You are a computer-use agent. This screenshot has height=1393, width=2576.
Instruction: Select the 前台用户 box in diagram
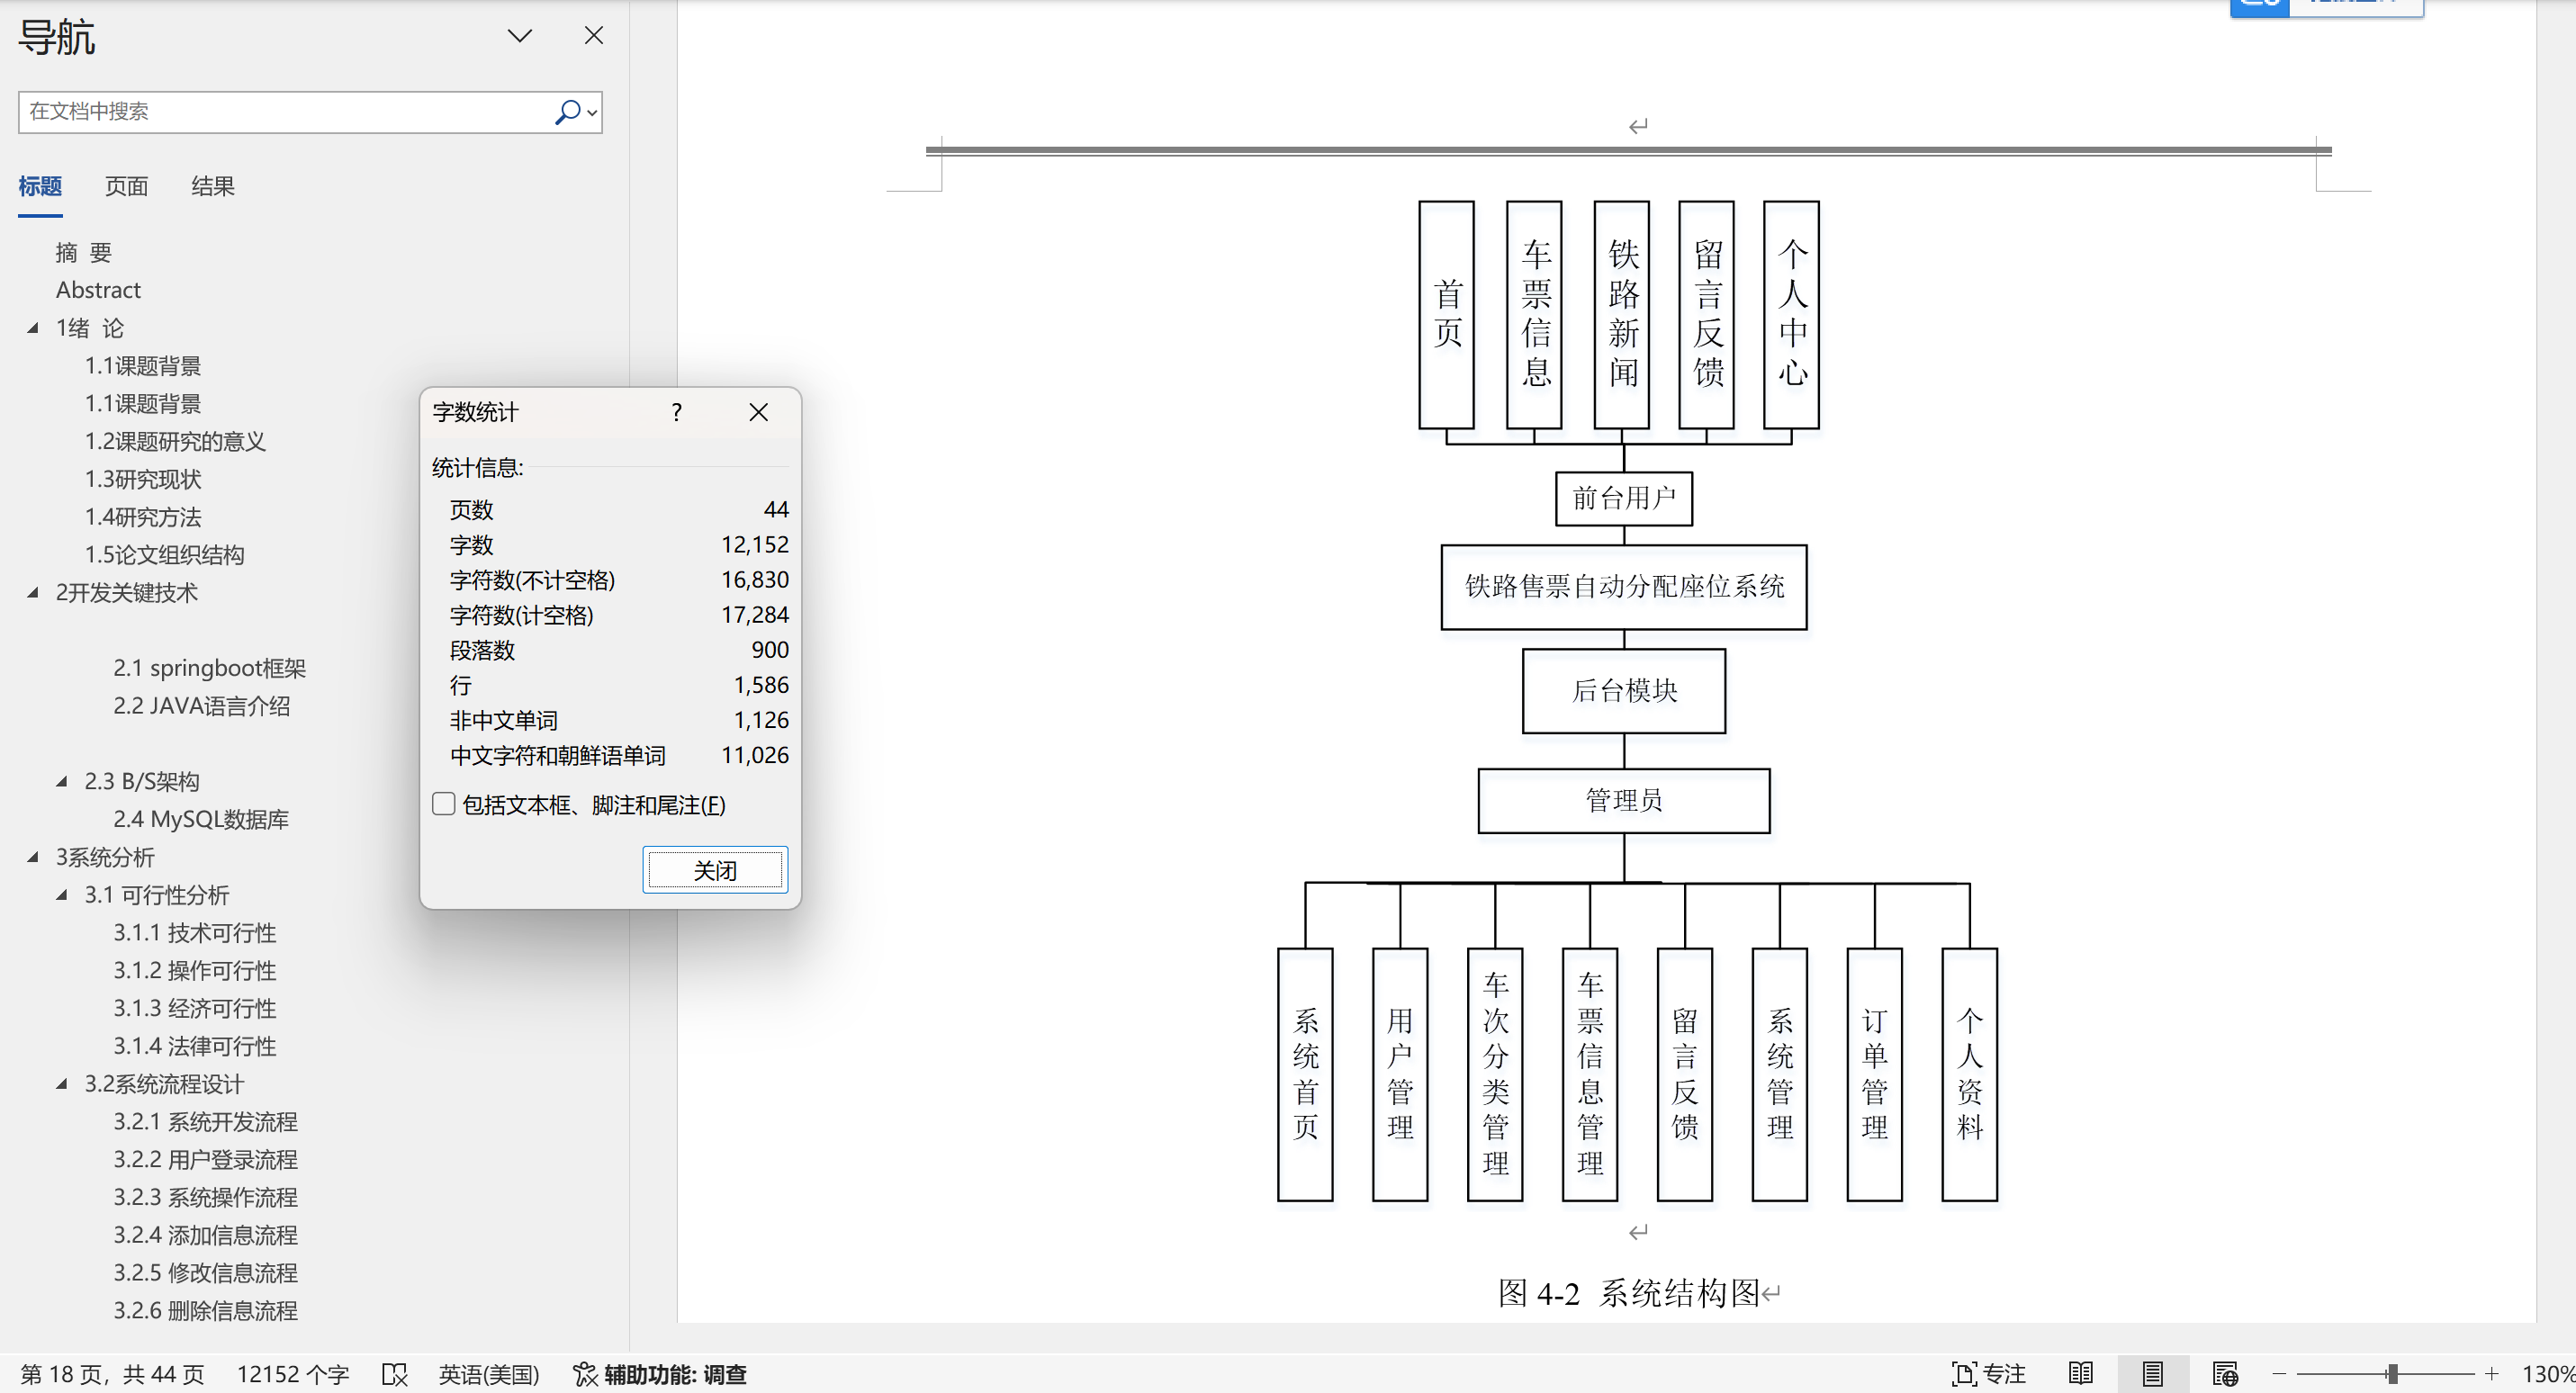click(x=1624, y=498)
